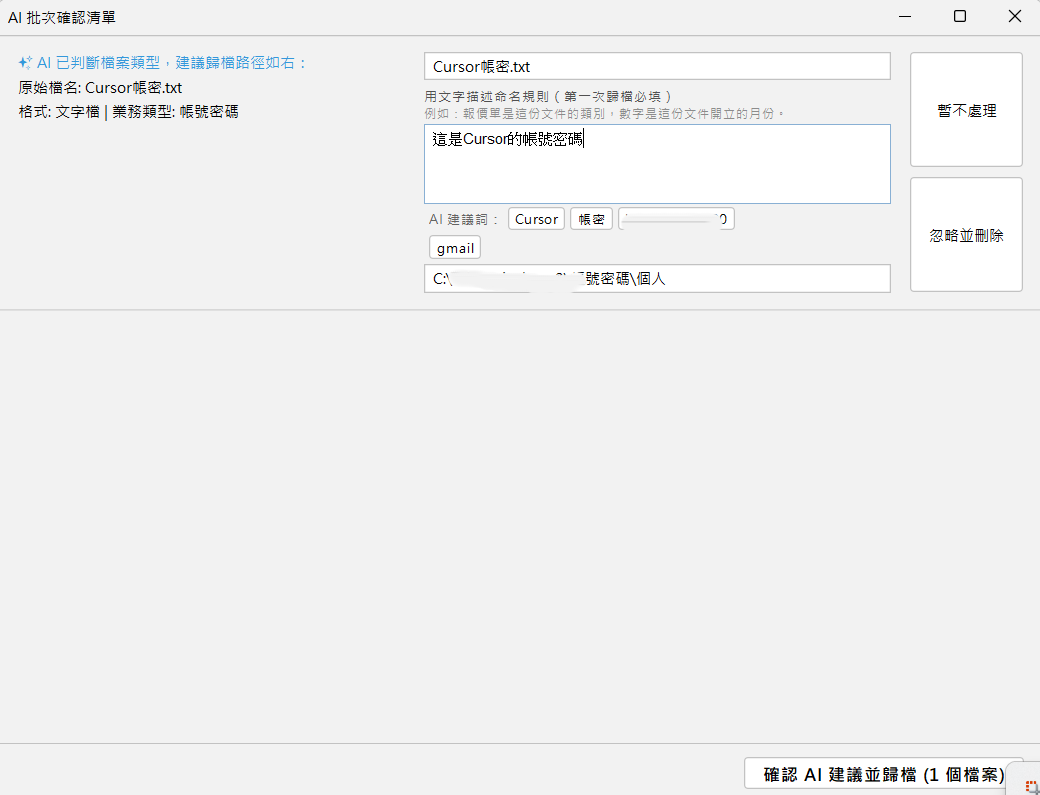Click the 例如：報價單 hint text
This screenshot has width=1040, height=795.
tap(604, 113)
